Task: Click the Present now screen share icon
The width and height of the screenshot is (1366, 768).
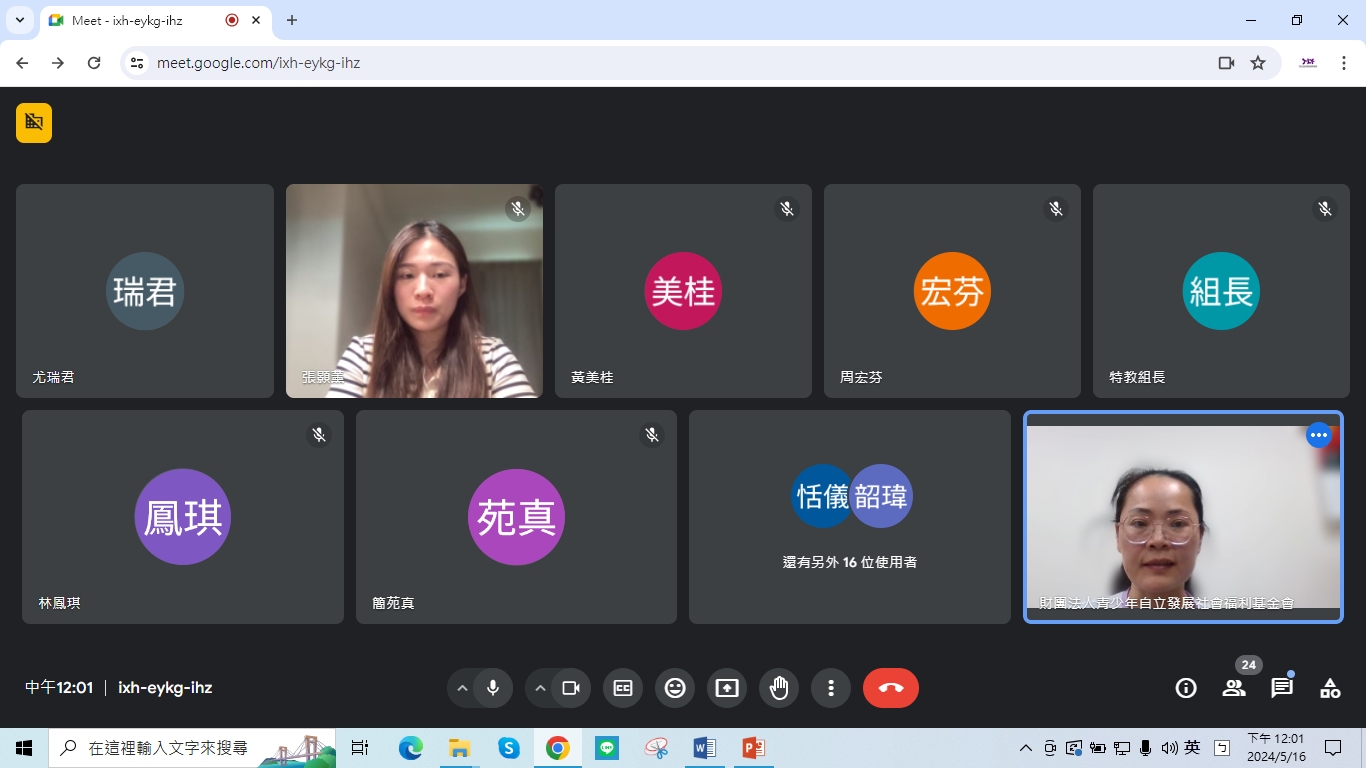Action: pos(727,688)
